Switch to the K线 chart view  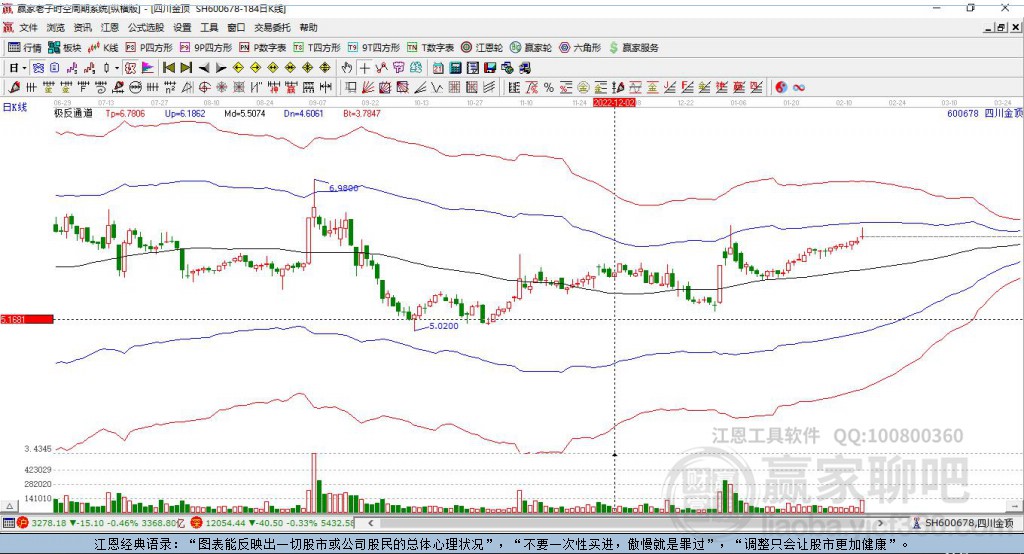(103, 48)
